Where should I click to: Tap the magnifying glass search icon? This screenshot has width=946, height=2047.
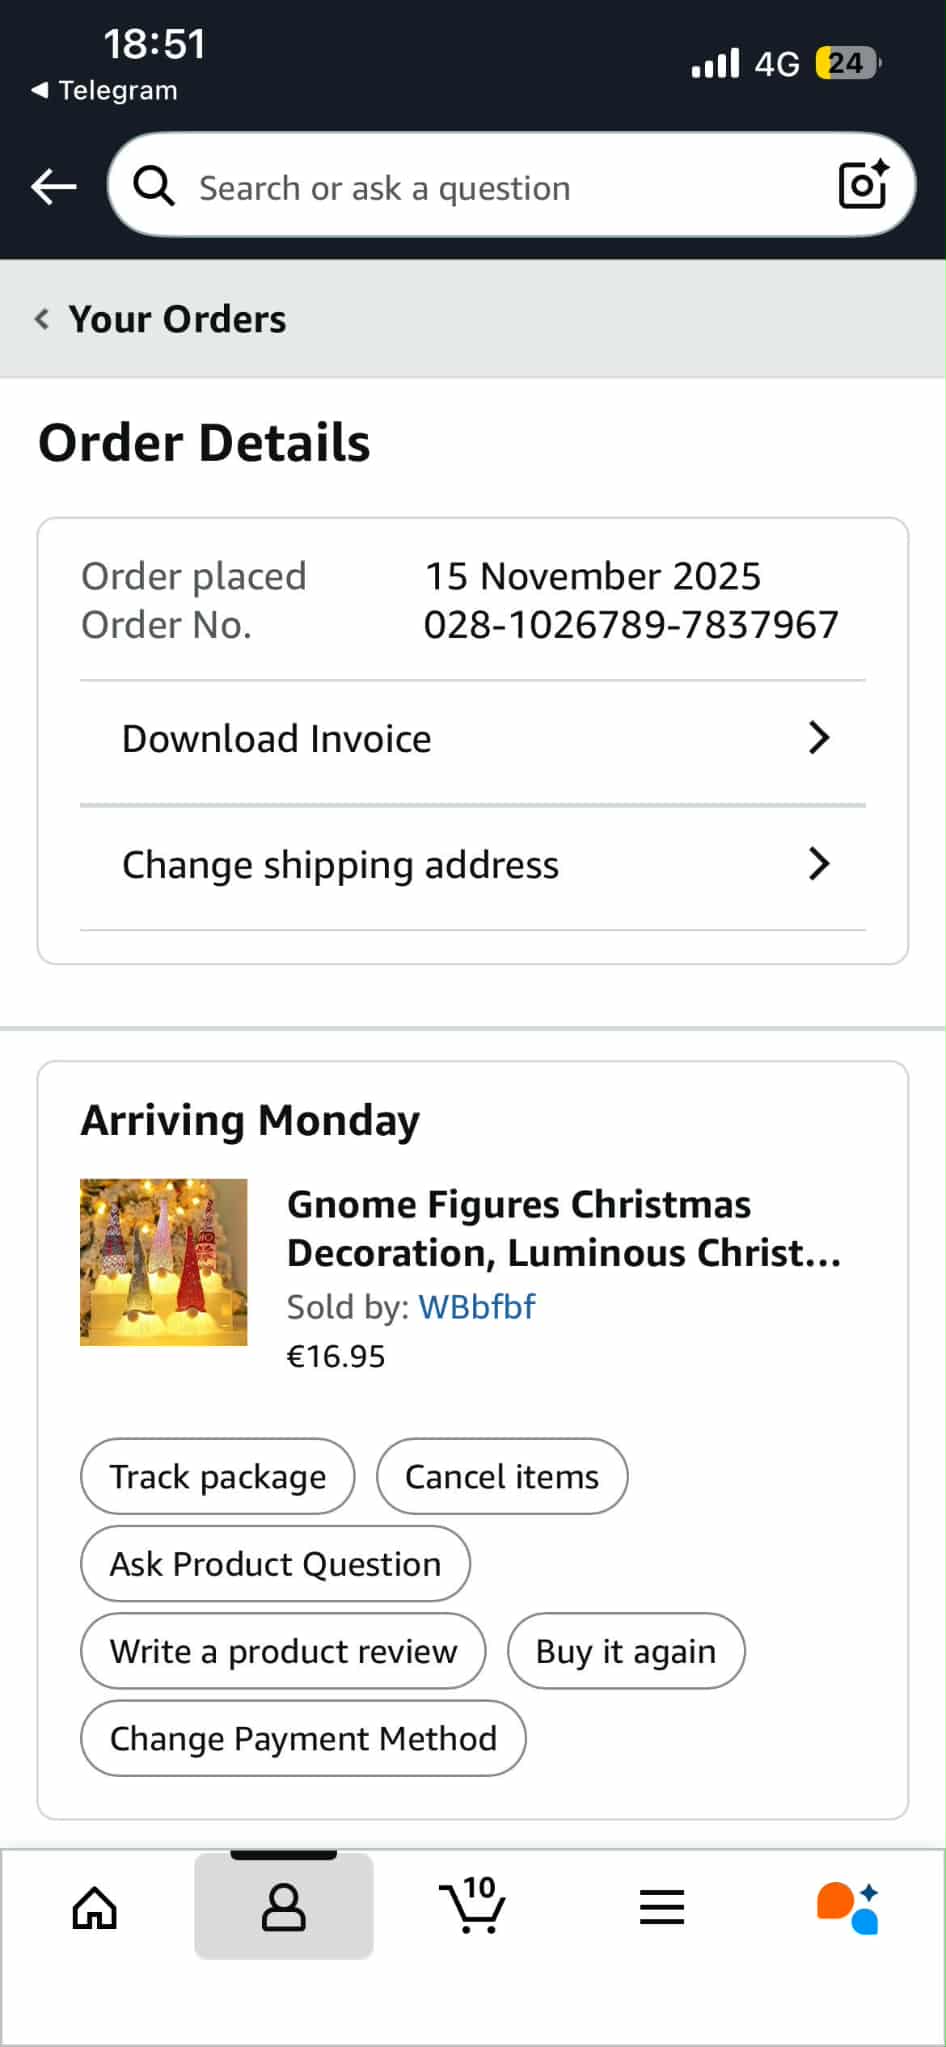coord(154,186)
